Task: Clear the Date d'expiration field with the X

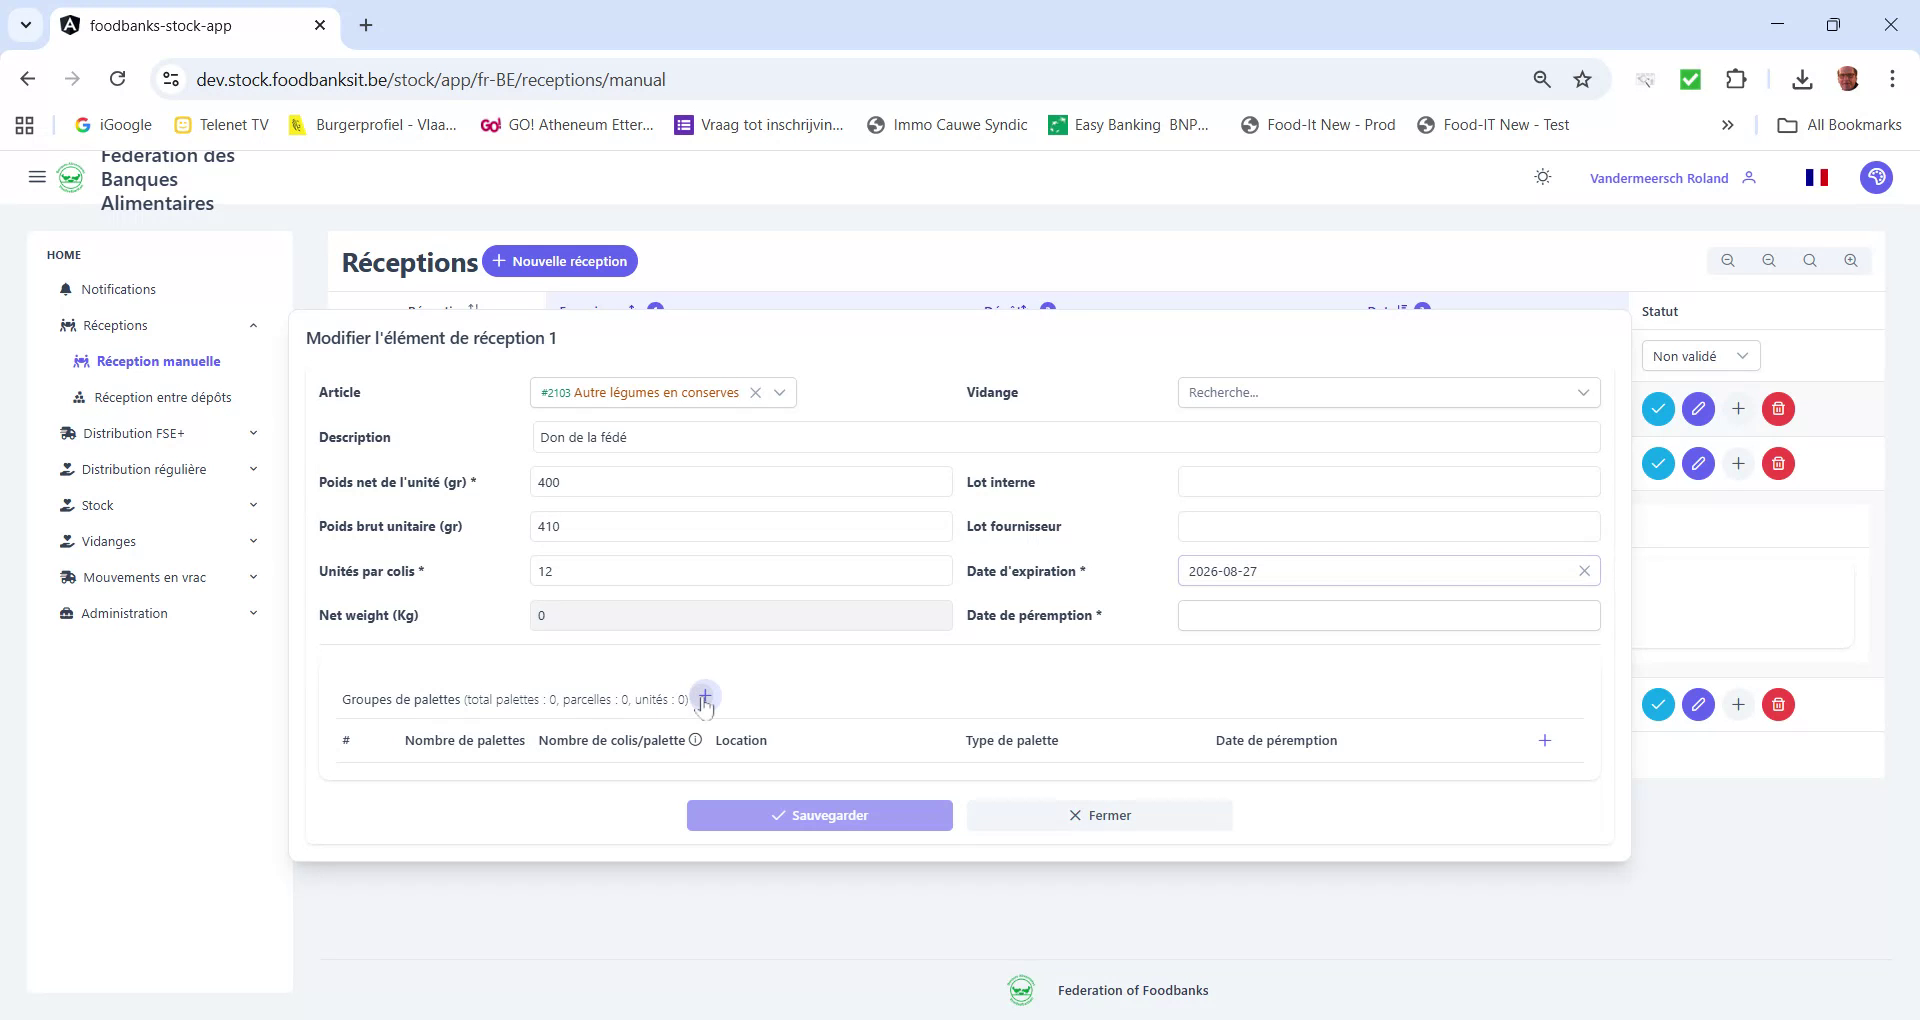Action: pos(1584,570)
